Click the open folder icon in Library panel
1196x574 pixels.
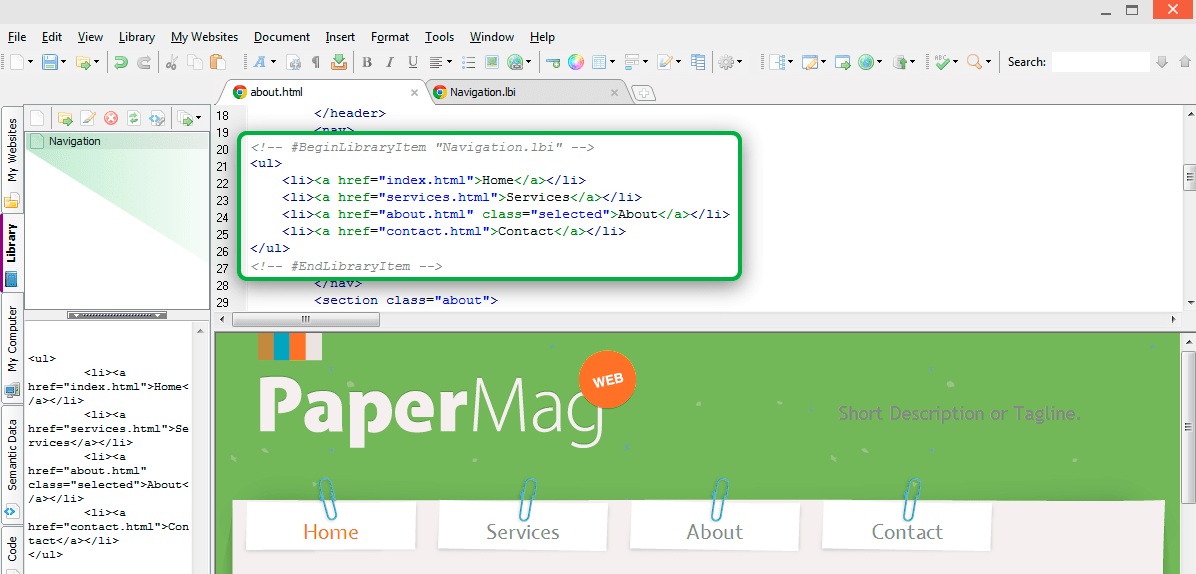tap(66, 118)
